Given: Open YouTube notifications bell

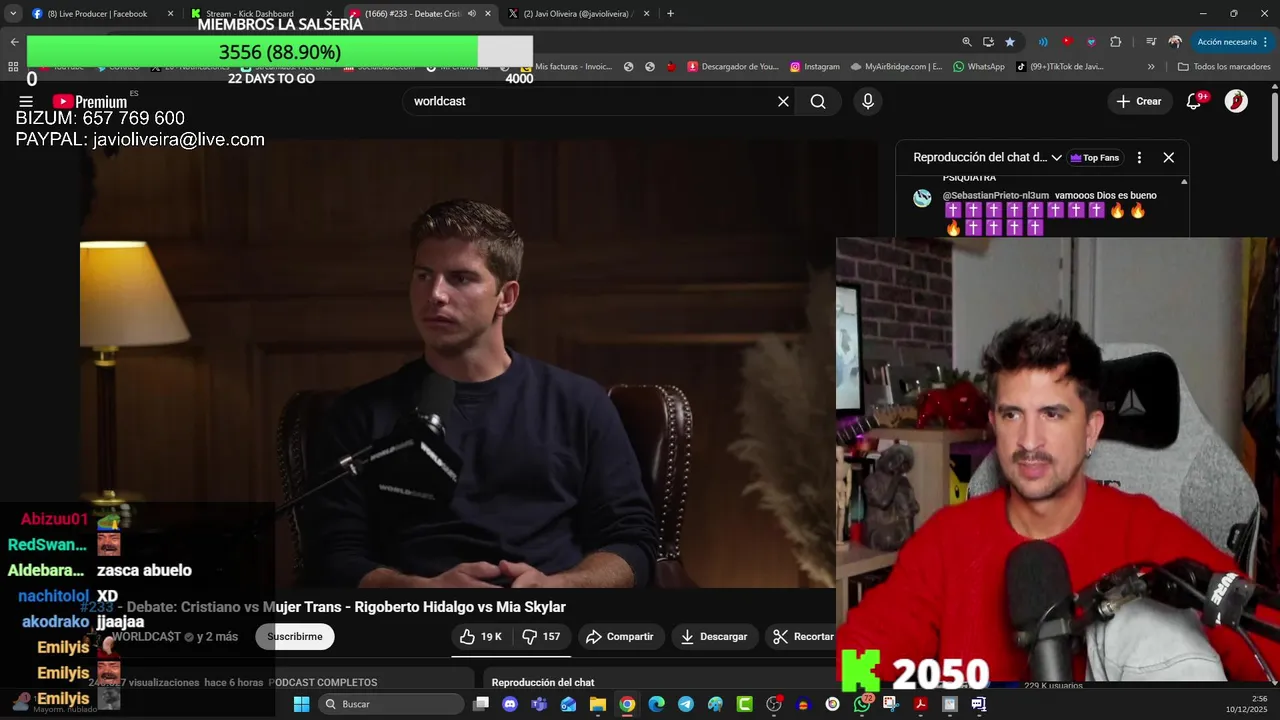Looking at the screenshot, I should [1194, 101].
